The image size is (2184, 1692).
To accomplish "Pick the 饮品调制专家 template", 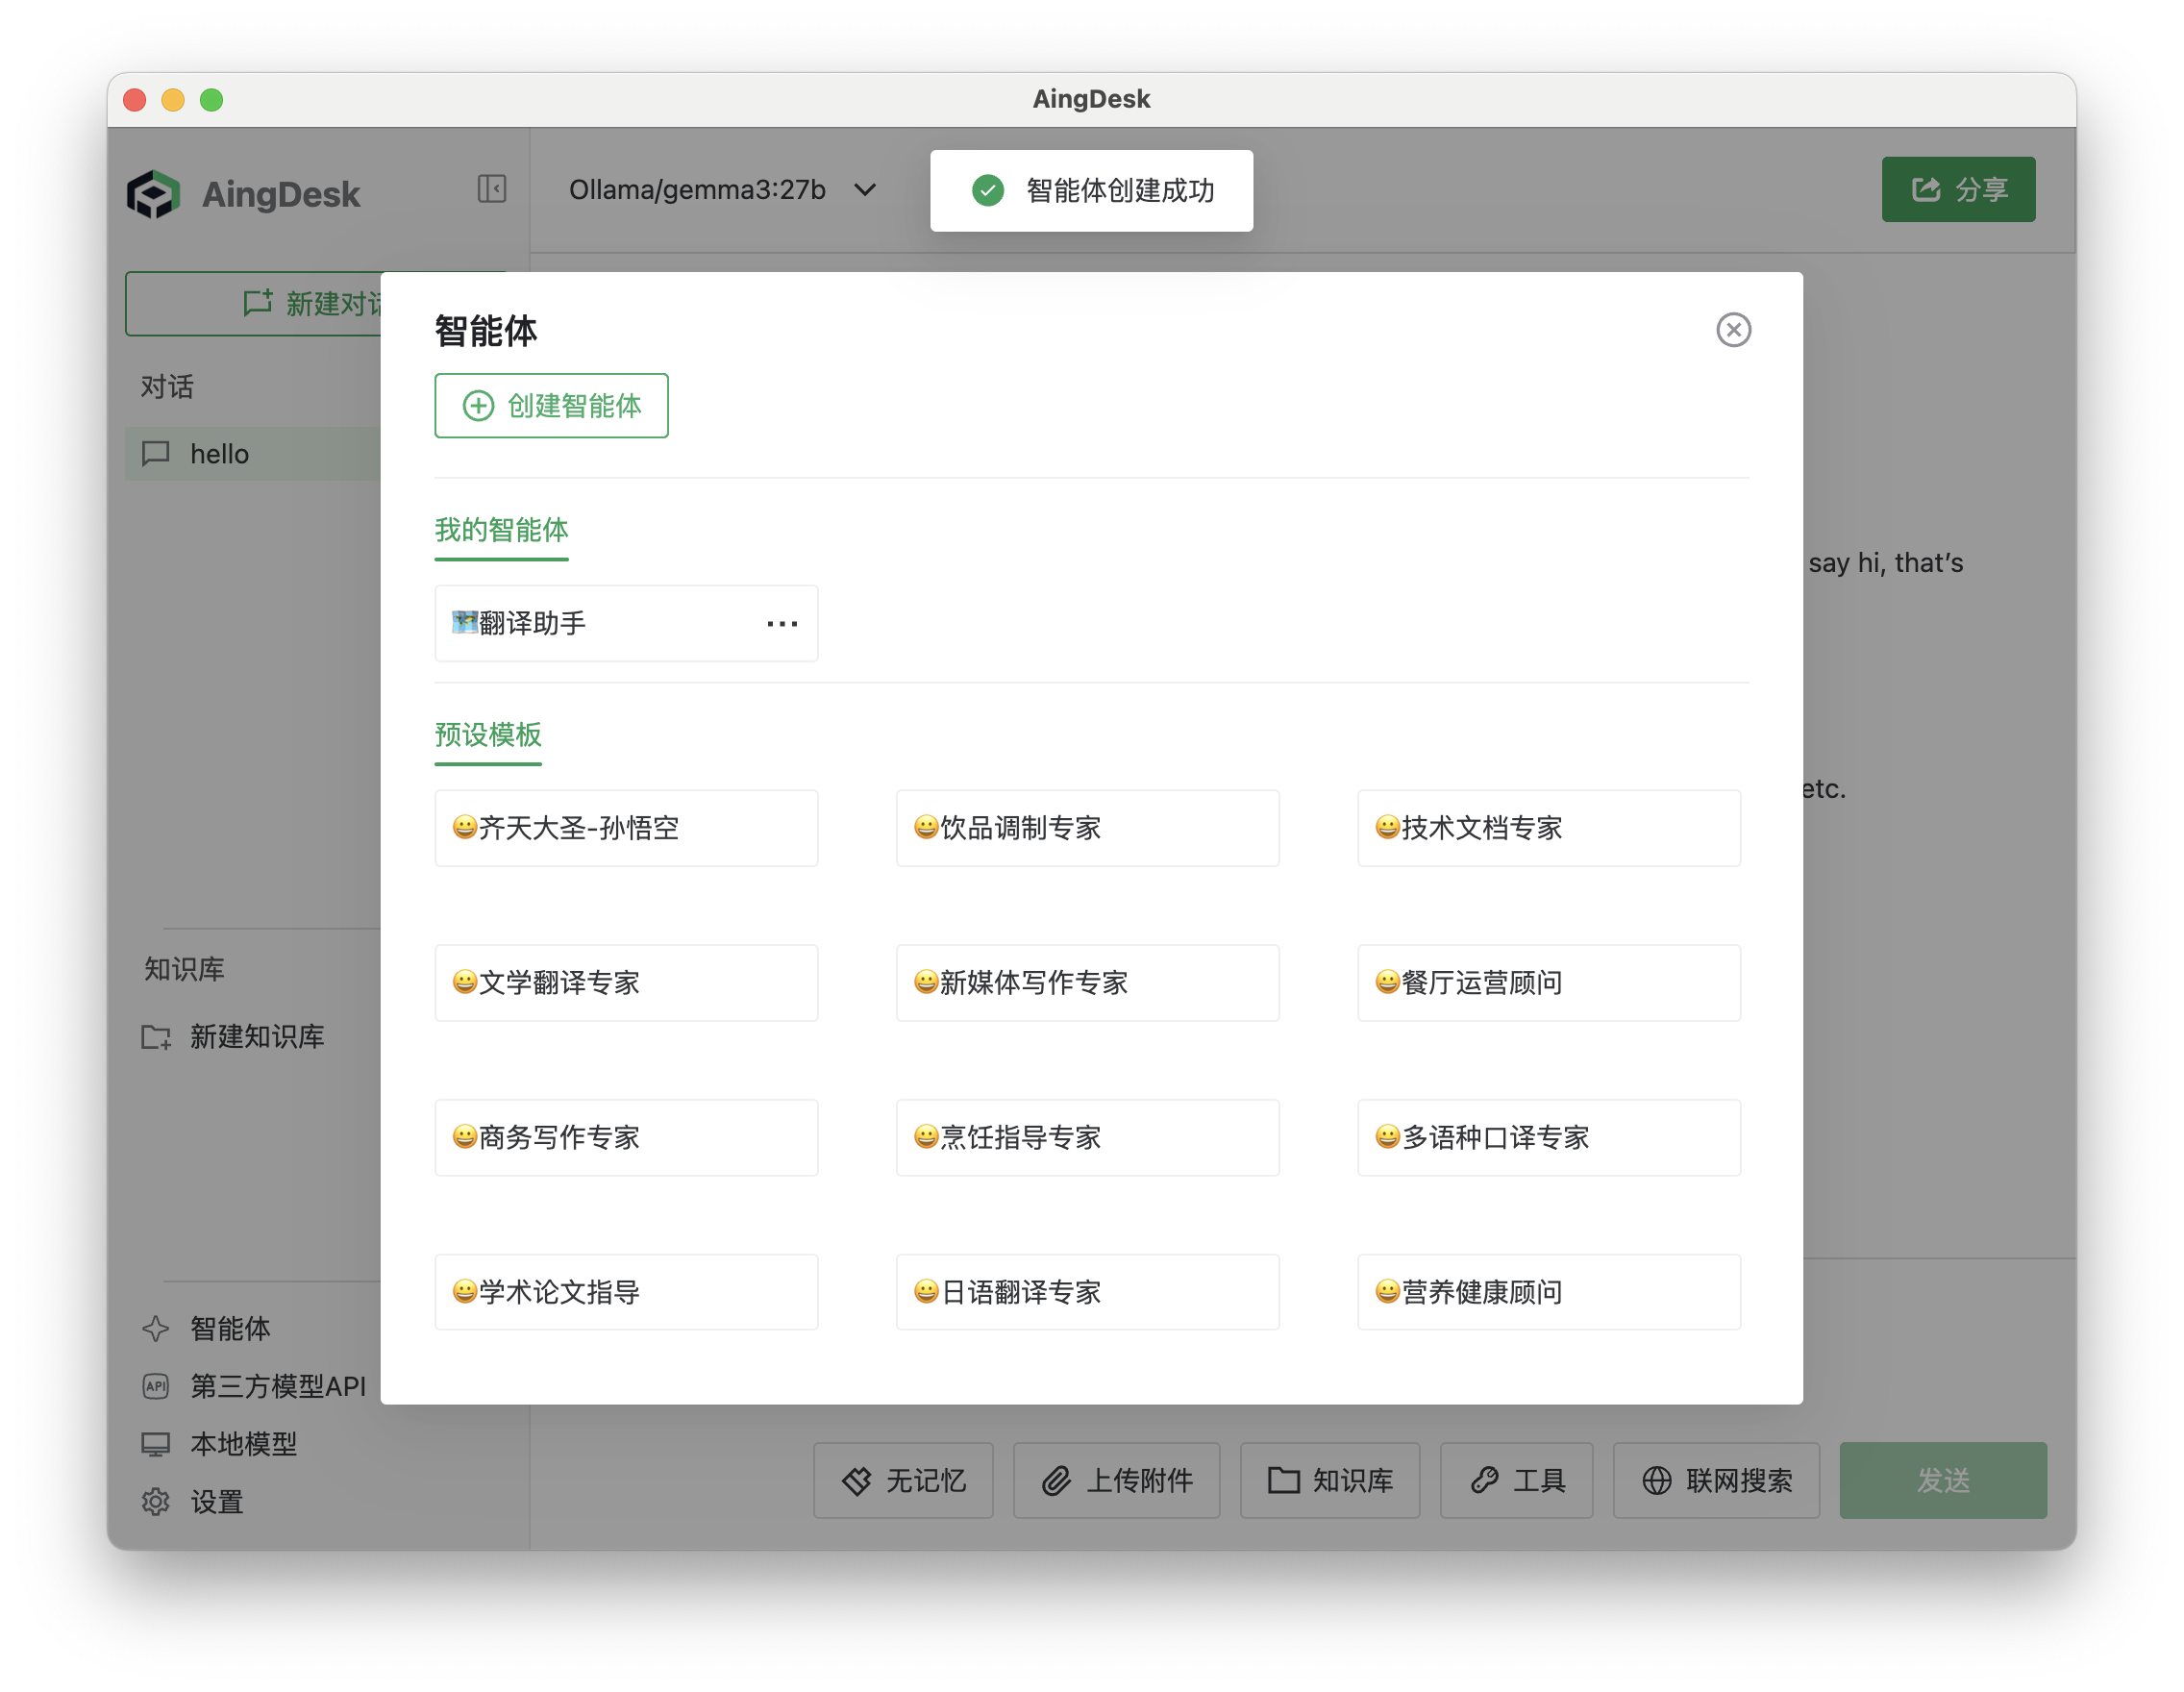I will tap(1087, 828).
